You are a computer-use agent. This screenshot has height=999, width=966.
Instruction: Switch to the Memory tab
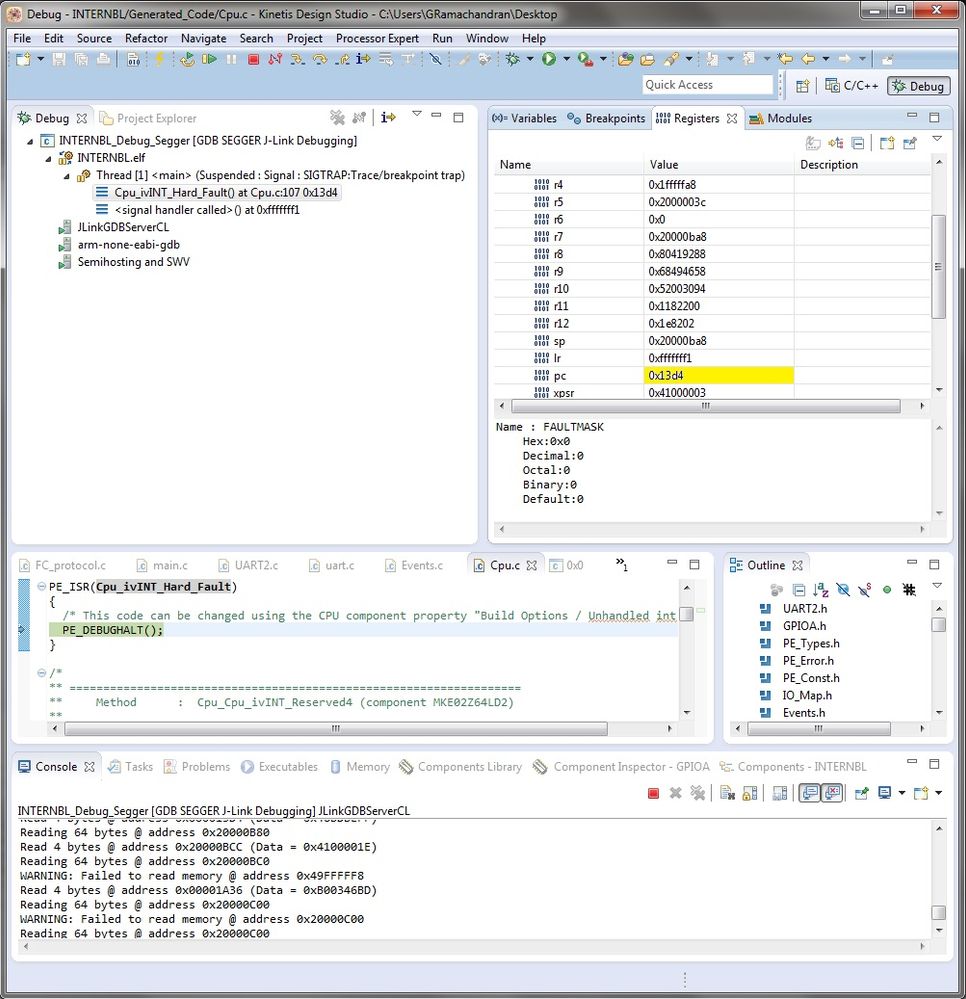(x=360, y=767)
